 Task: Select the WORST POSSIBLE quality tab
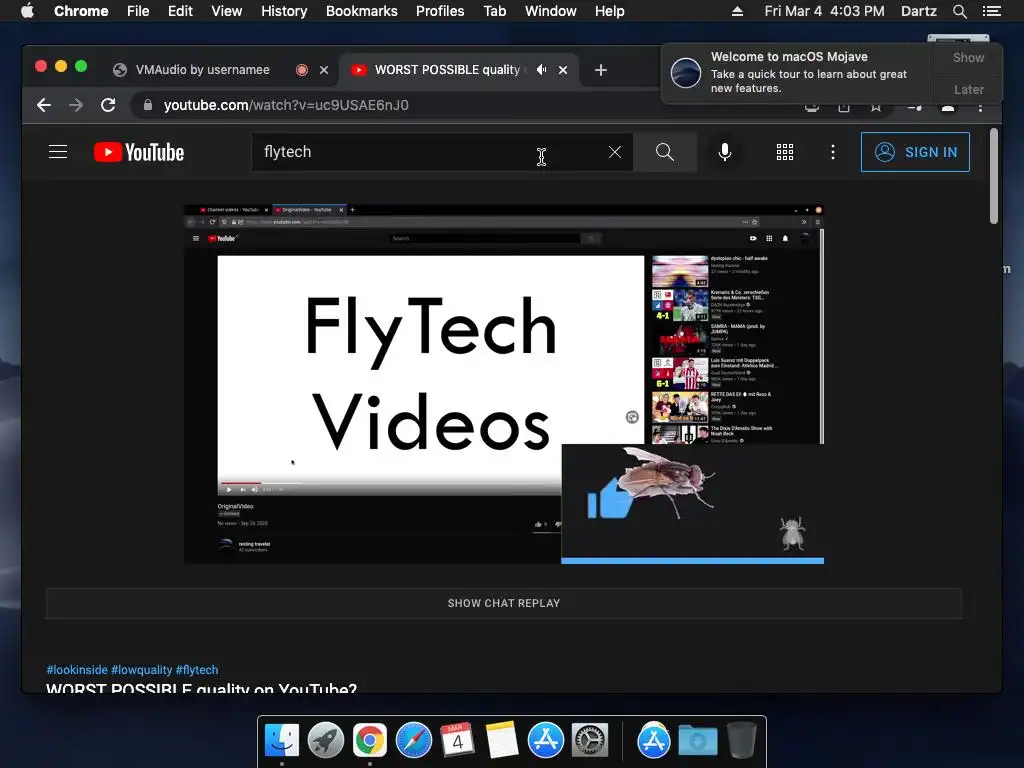tap(447, 70)
